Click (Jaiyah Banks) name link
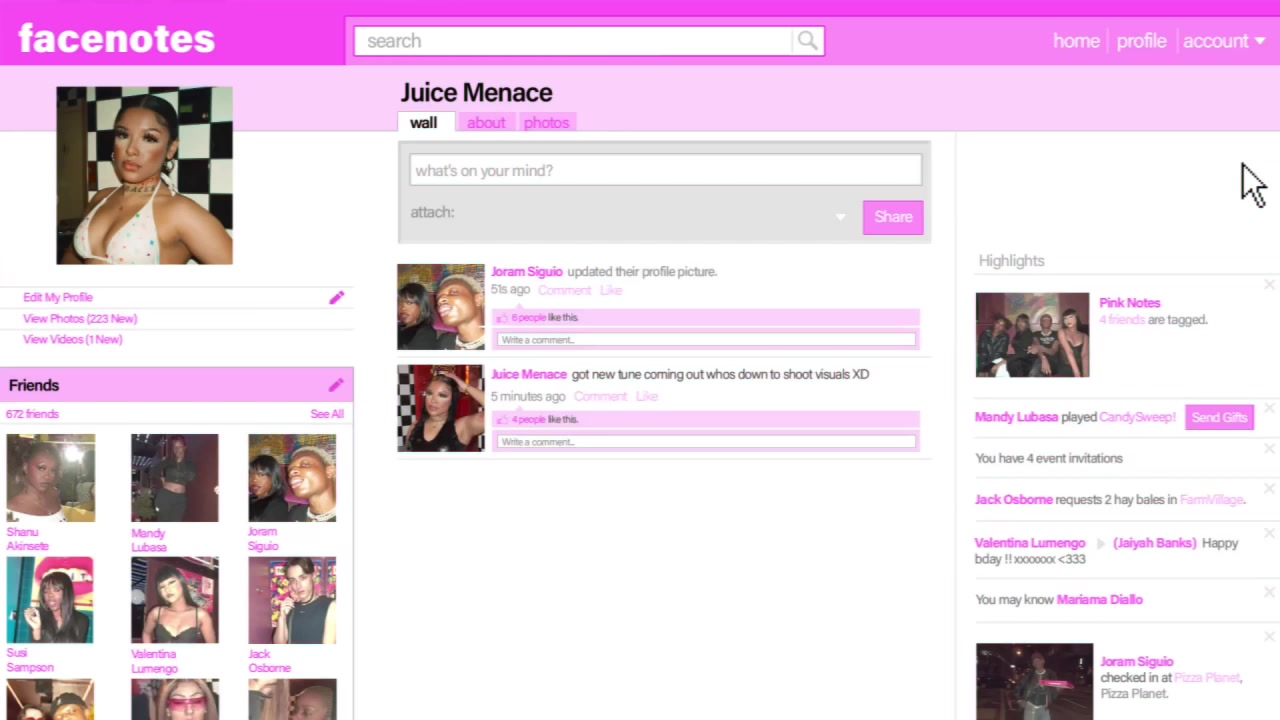Viewport: 1280px width, 720px height. pyautogui.click(x=1154, y=543)
